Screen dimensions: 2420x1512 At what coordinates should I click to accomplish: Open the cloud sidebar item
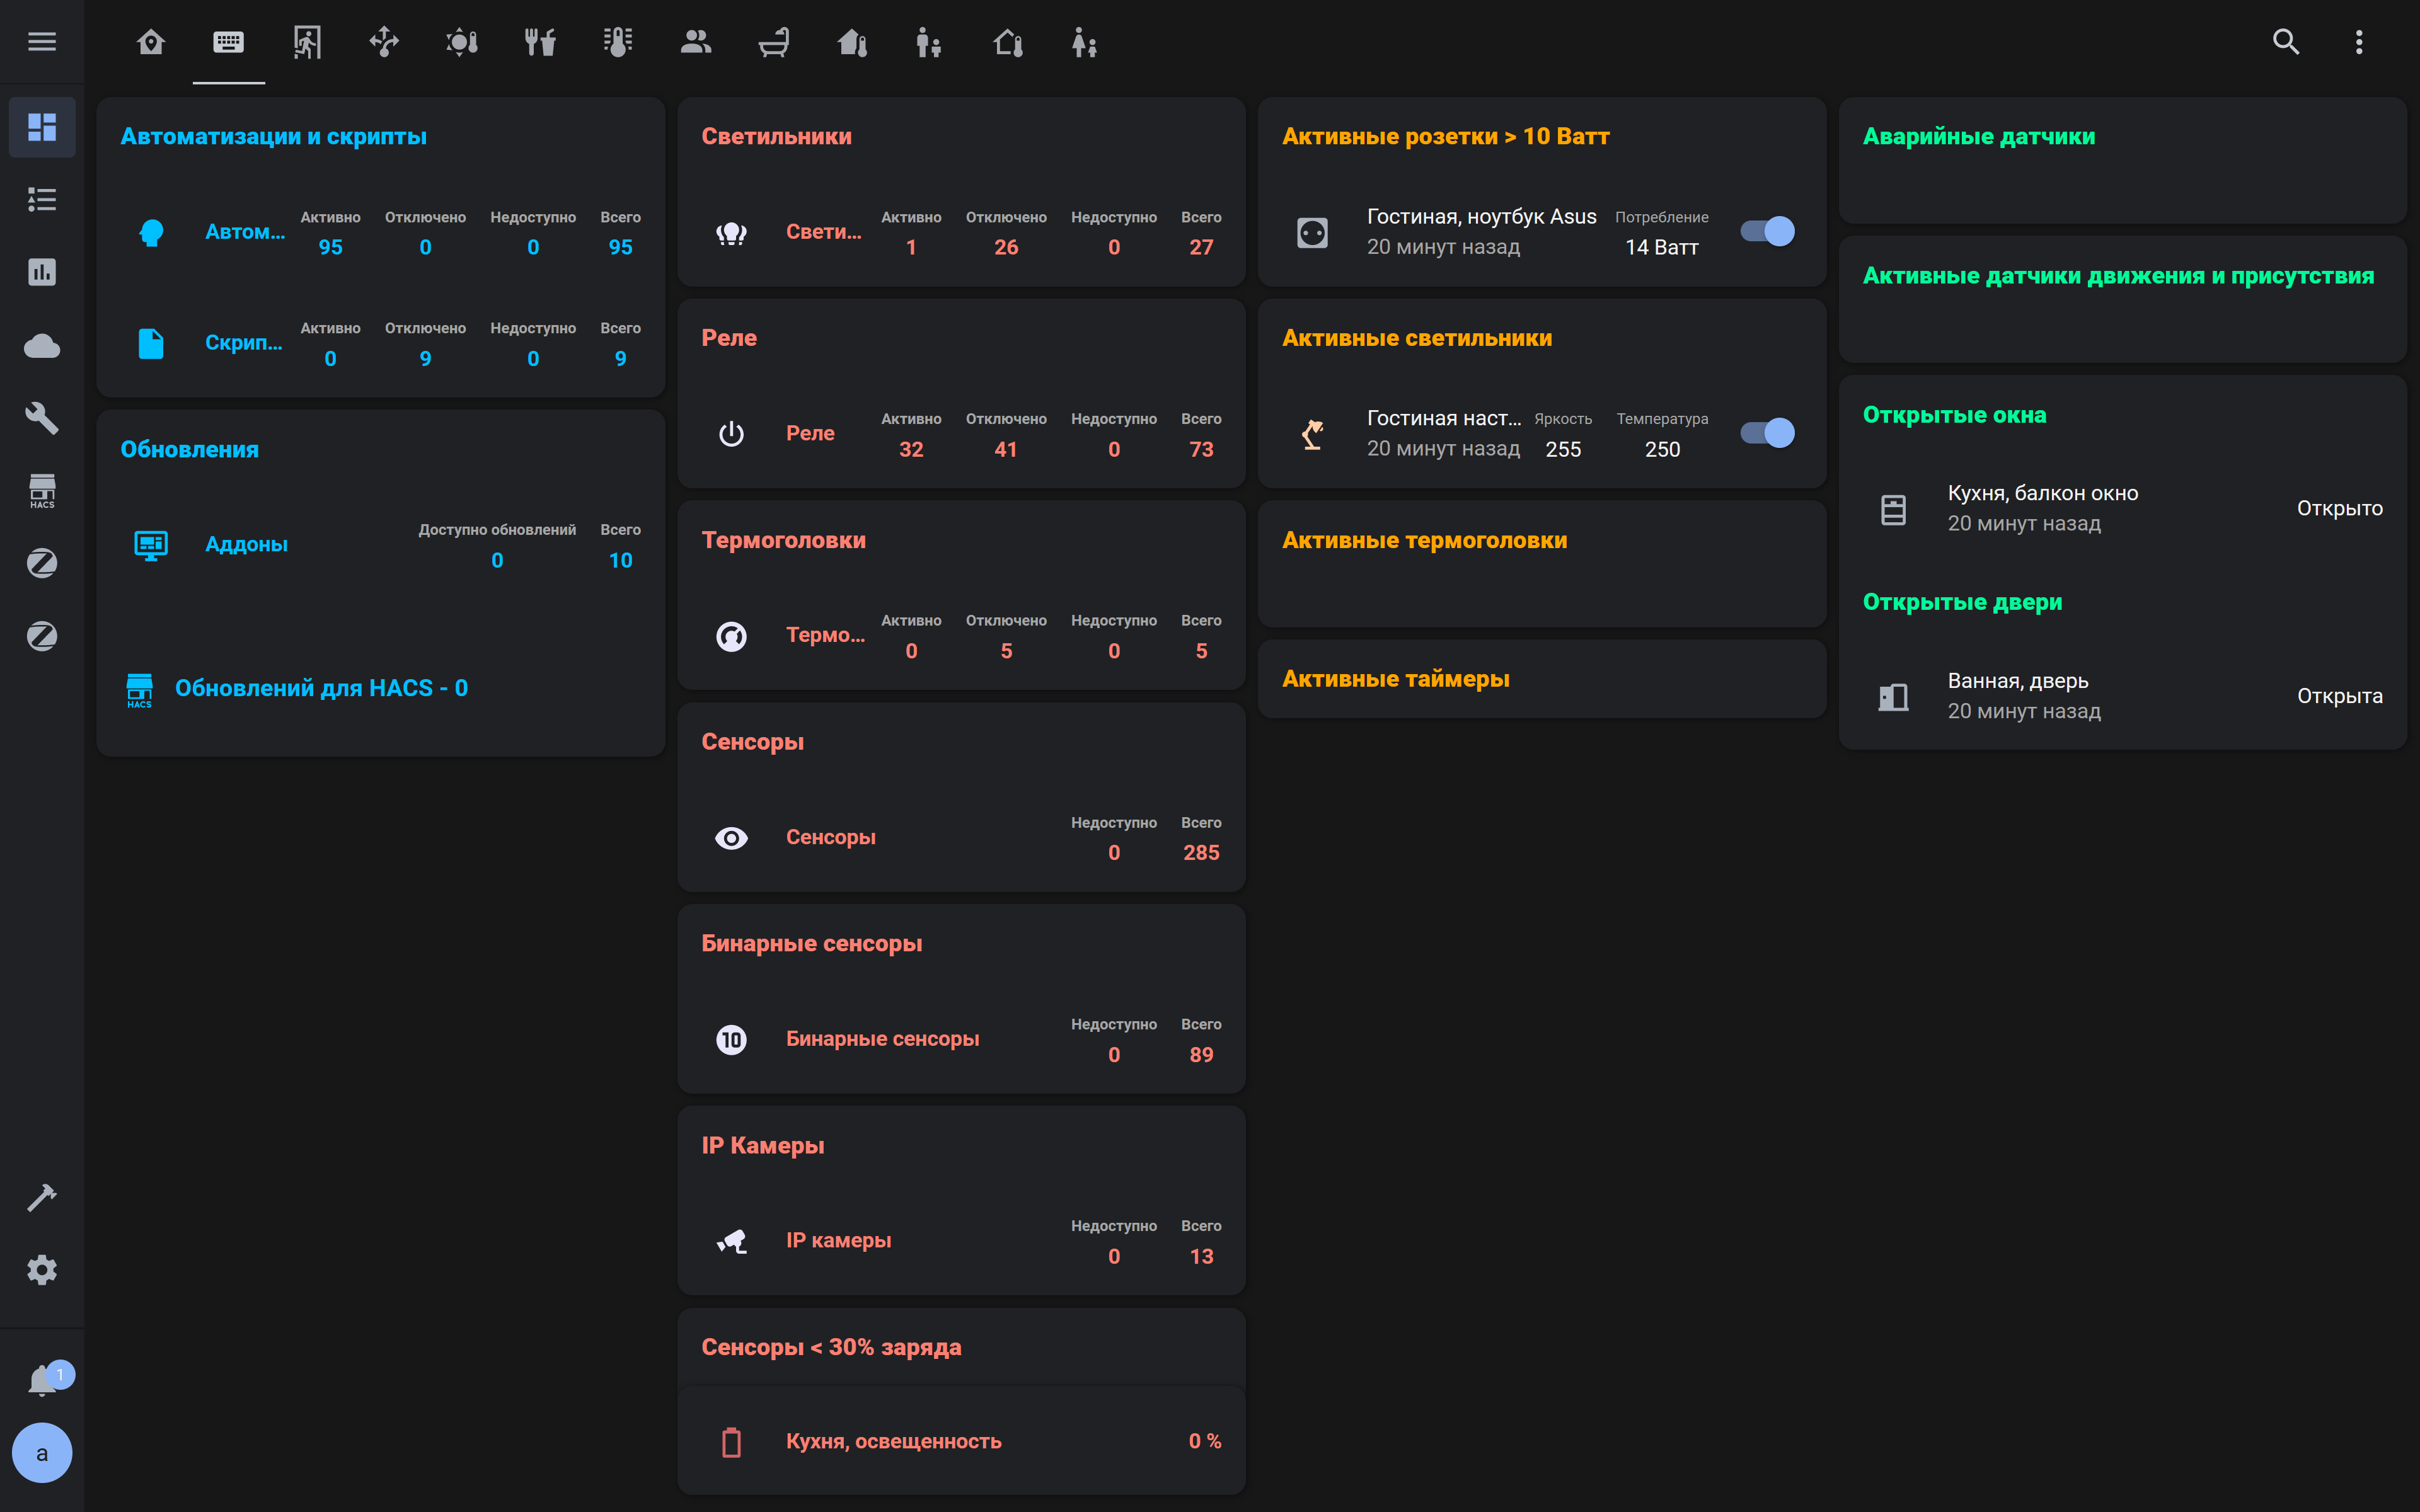pos(42,346)
